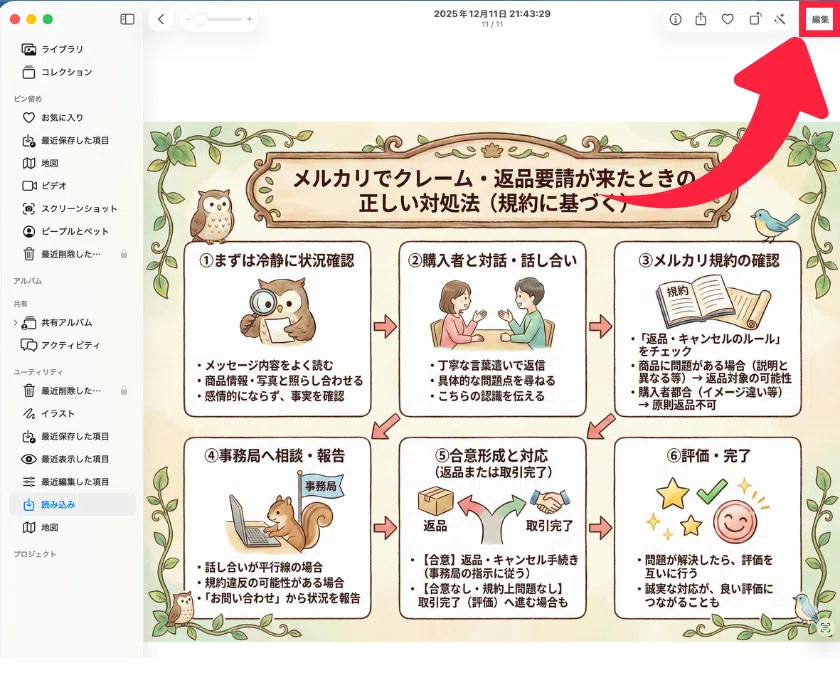
Task: Select スクリーンショット in the sidebar
Action: coord(72,208)
